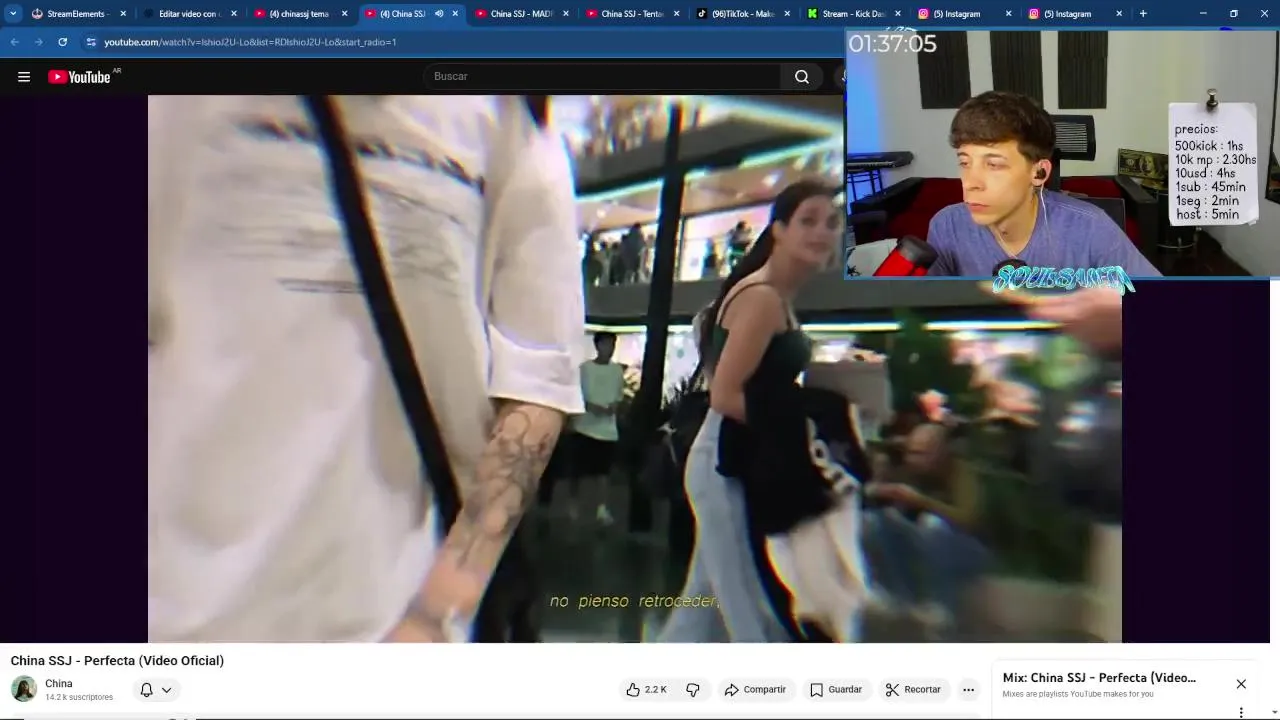View site information icon in address bar
The width and height of the screenshot is (1280, 720).
point(91,42)
